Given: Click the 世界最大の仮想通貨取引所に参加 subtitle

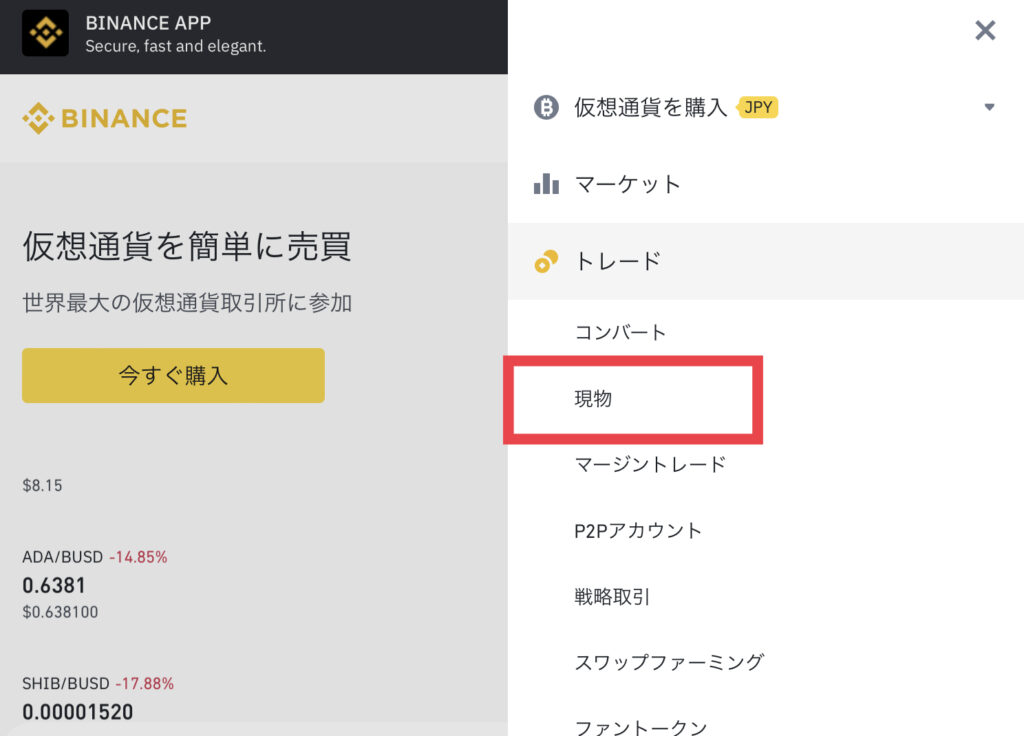Looking at the screenshot, I should coord(187,303).
